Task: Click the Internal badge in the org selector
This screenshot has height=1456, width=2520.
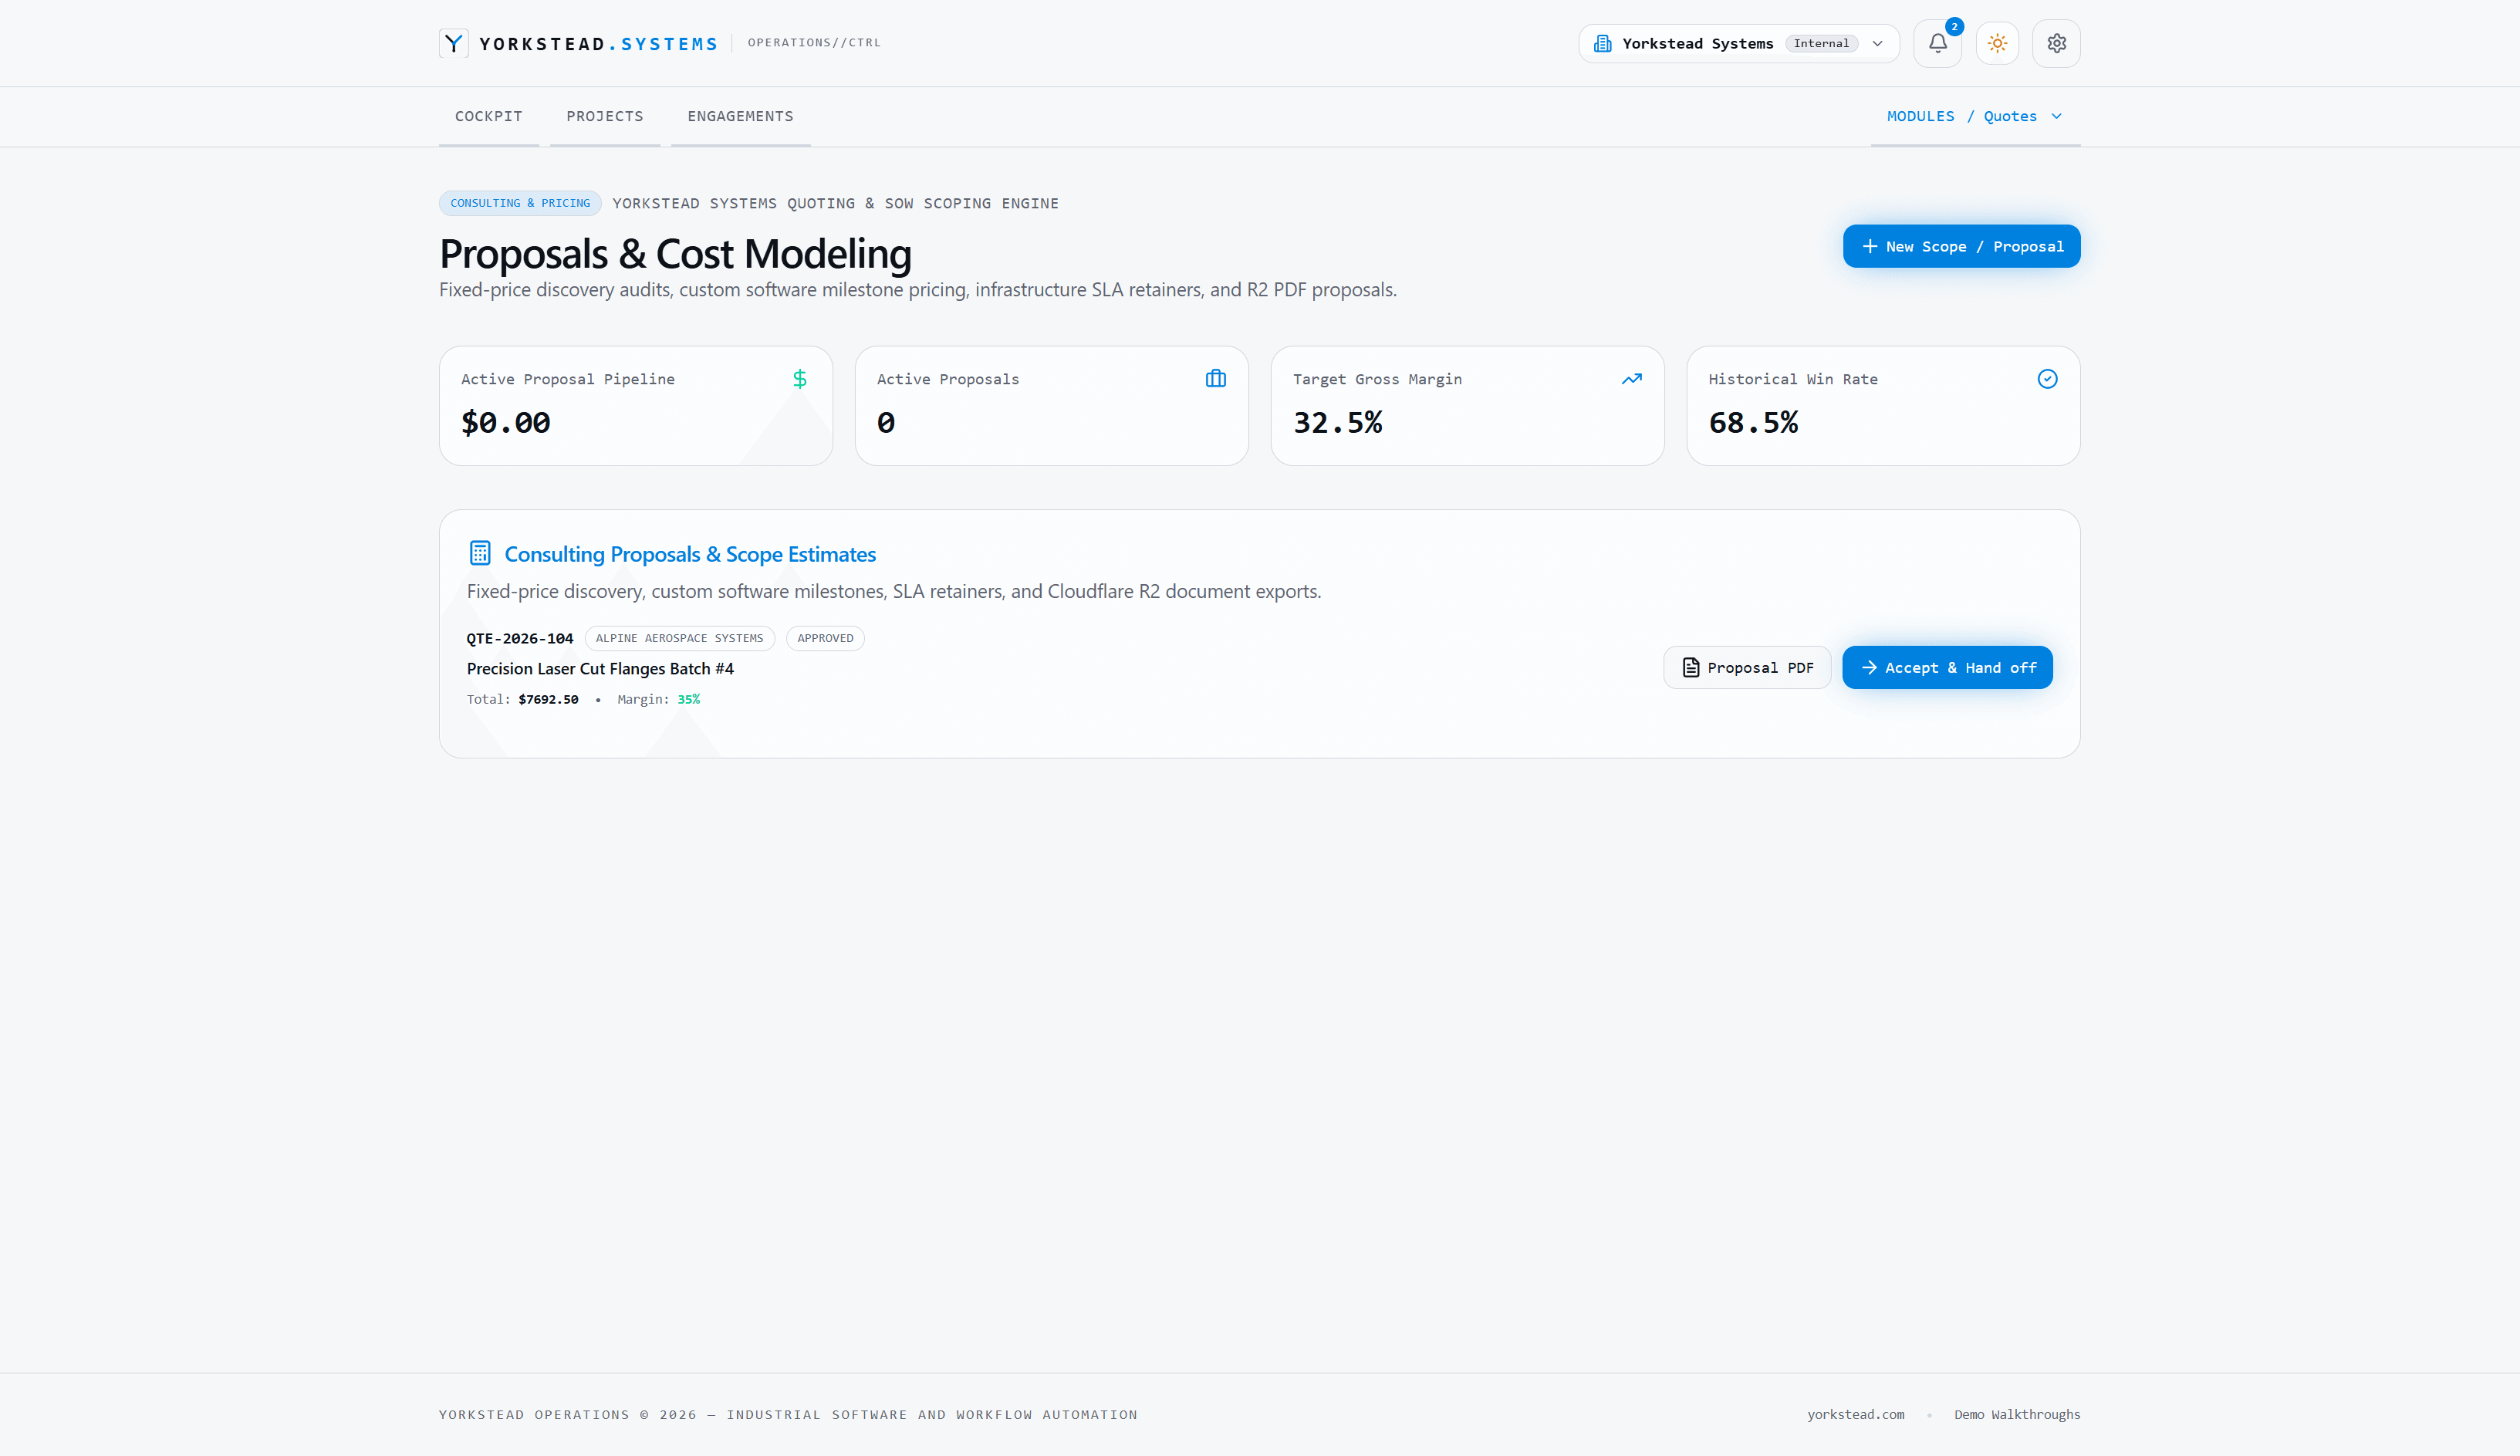Action: pyautogui.click(x=1820, y=43)
